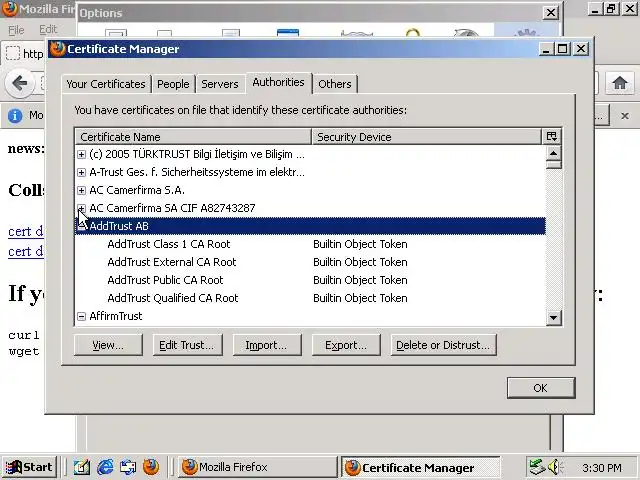Click the View... button
640x480 pixels.
[x=108, y=345]
